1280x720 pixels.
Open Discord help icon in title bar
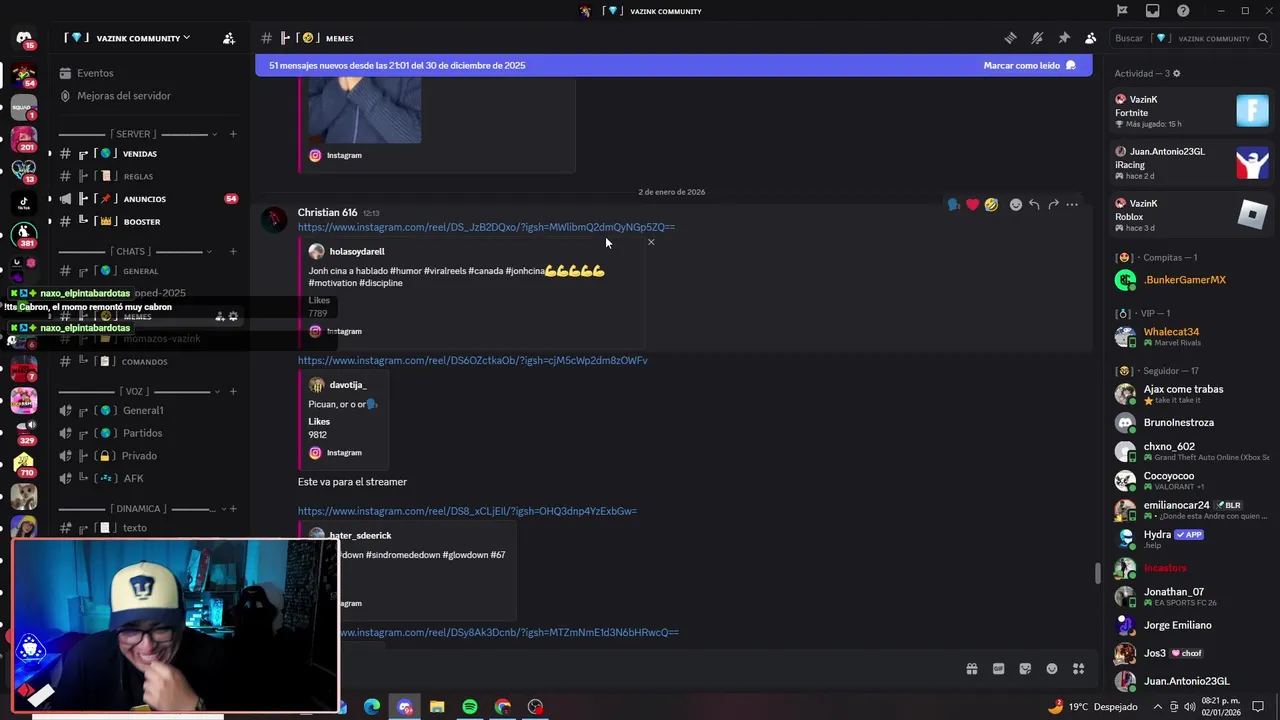(x=1184, y=11)
